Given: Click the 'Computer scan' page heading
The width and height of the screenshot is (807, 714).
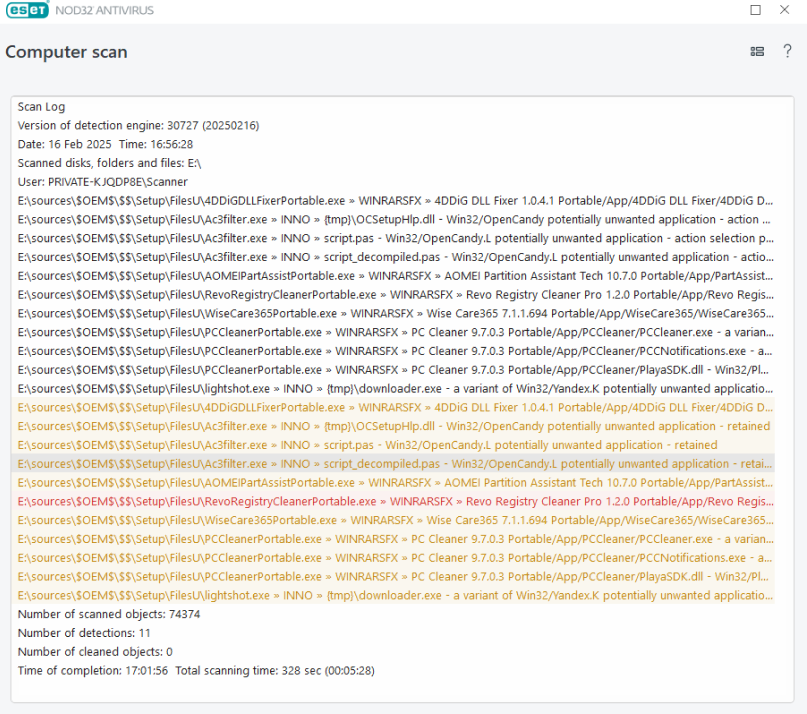Looking at the screenshot, I should point(66,52).
